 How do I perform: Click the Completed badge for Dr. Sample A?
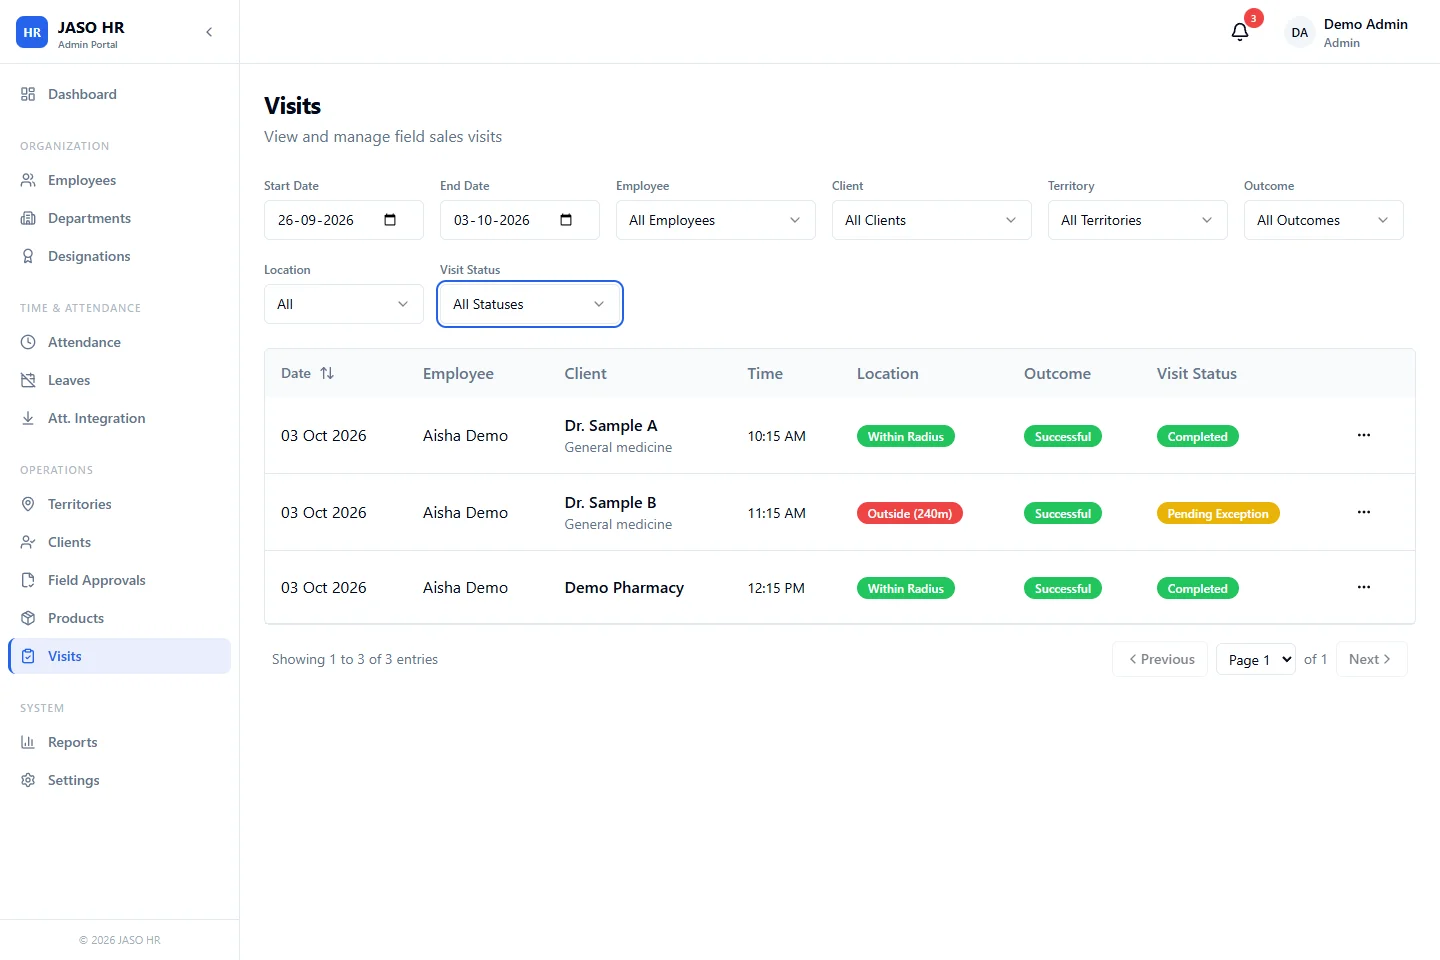click(1197, 436)
